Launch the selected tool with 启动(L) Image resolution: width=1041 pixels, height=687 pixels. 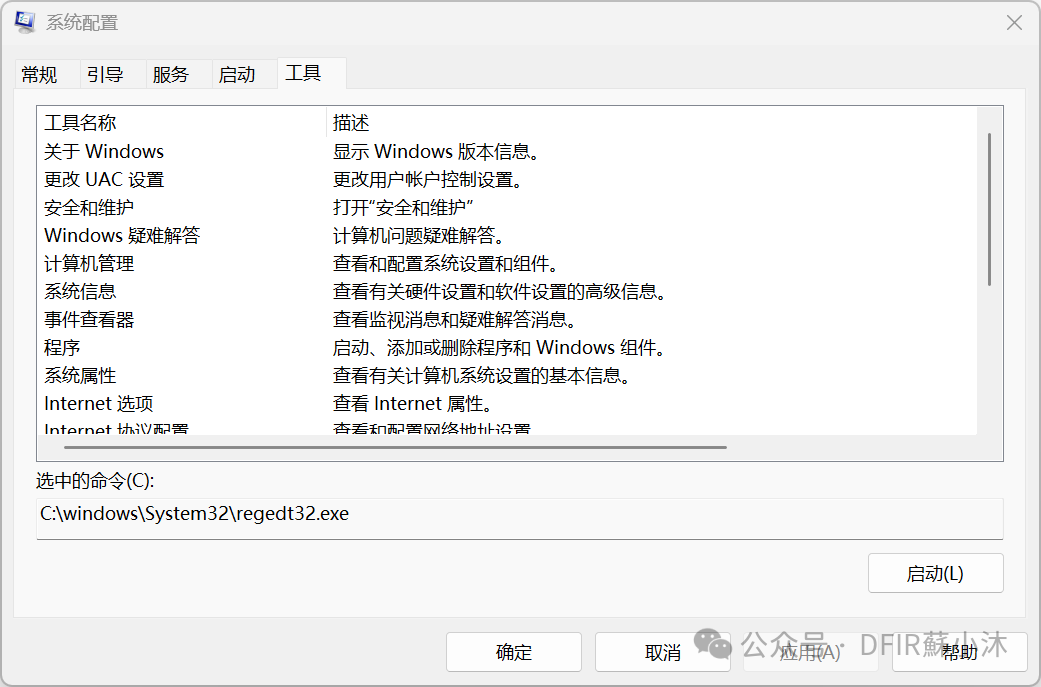coord(935,573)
